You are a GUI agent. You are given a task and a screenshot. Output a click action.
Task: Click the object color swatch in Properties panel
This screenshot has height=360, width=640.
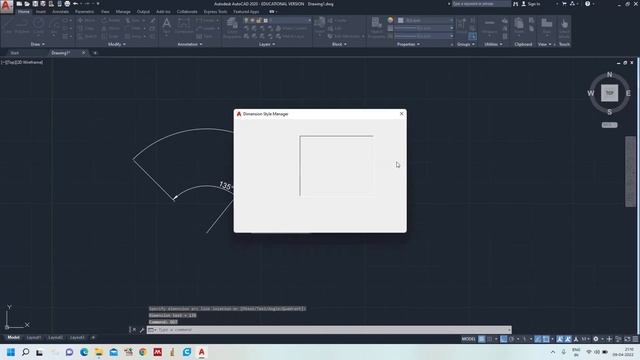pyautogui.click(x=390, y=20)
